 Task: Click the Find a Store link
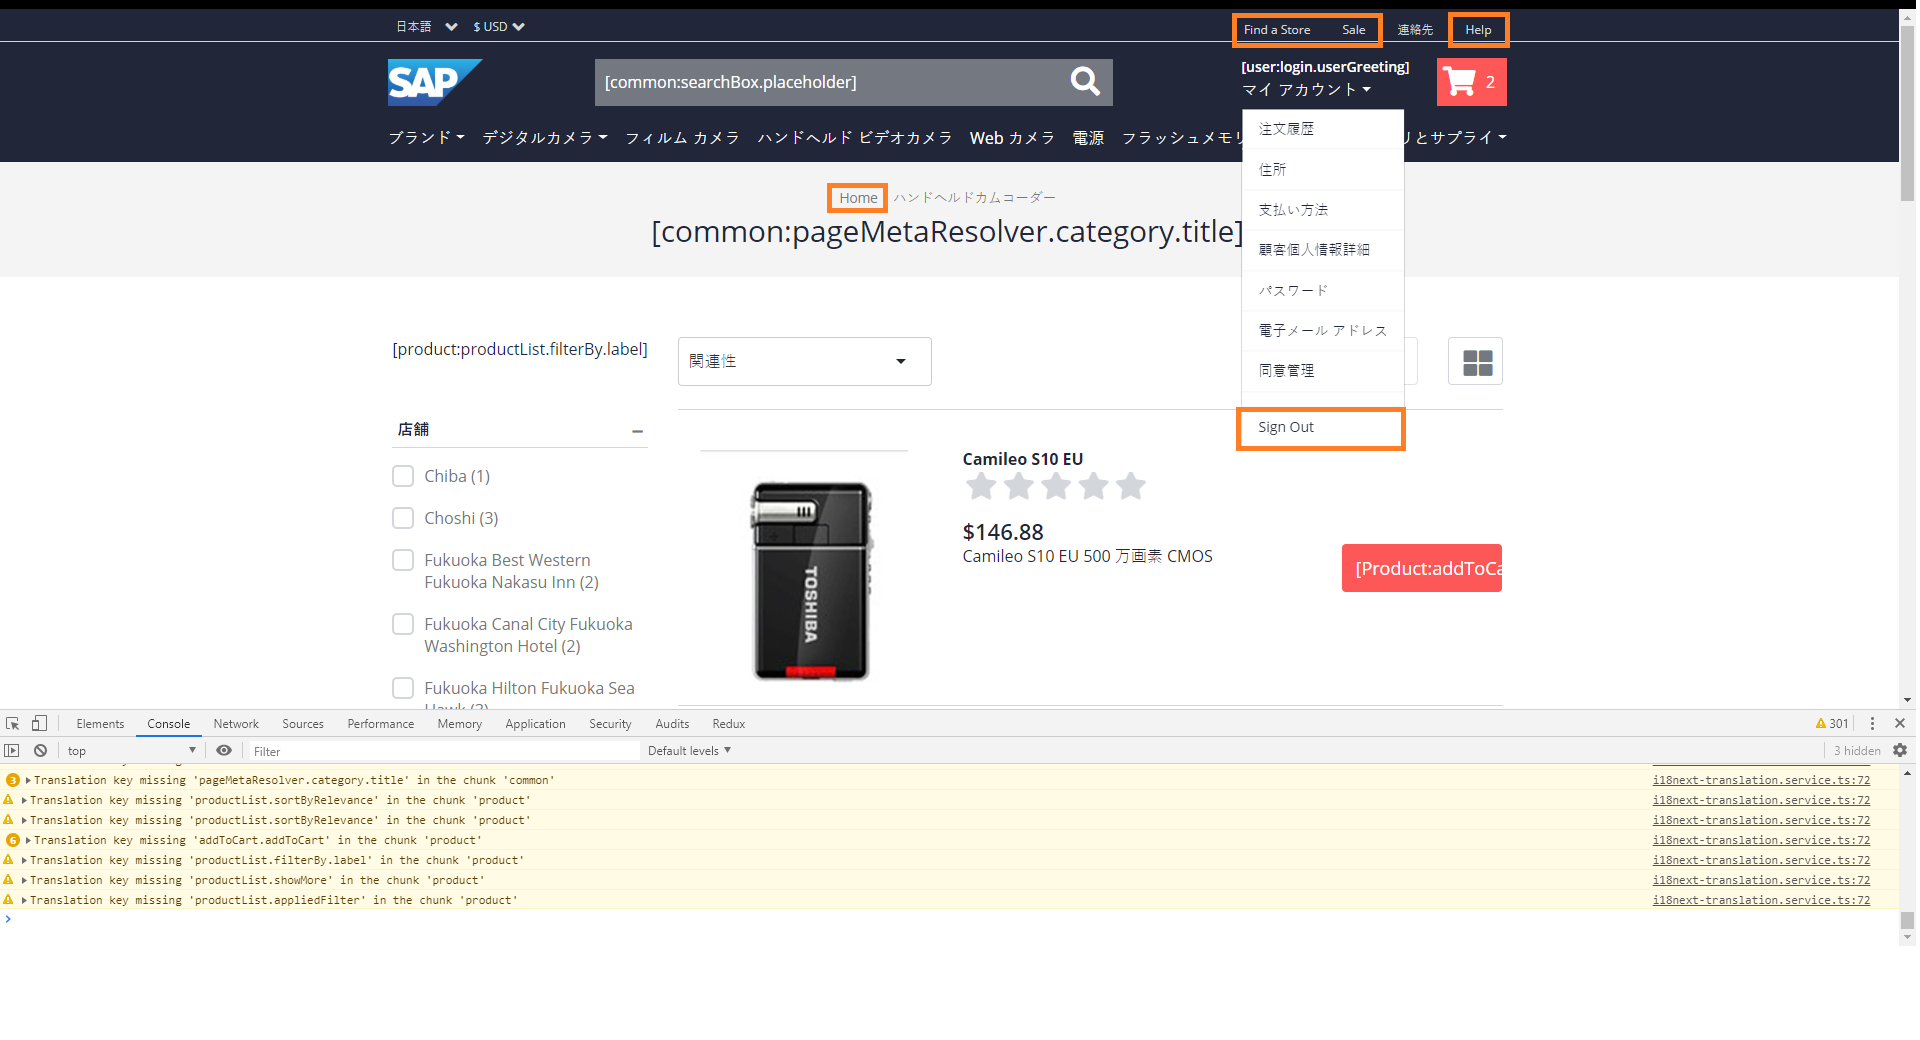tap(1277, 30)
